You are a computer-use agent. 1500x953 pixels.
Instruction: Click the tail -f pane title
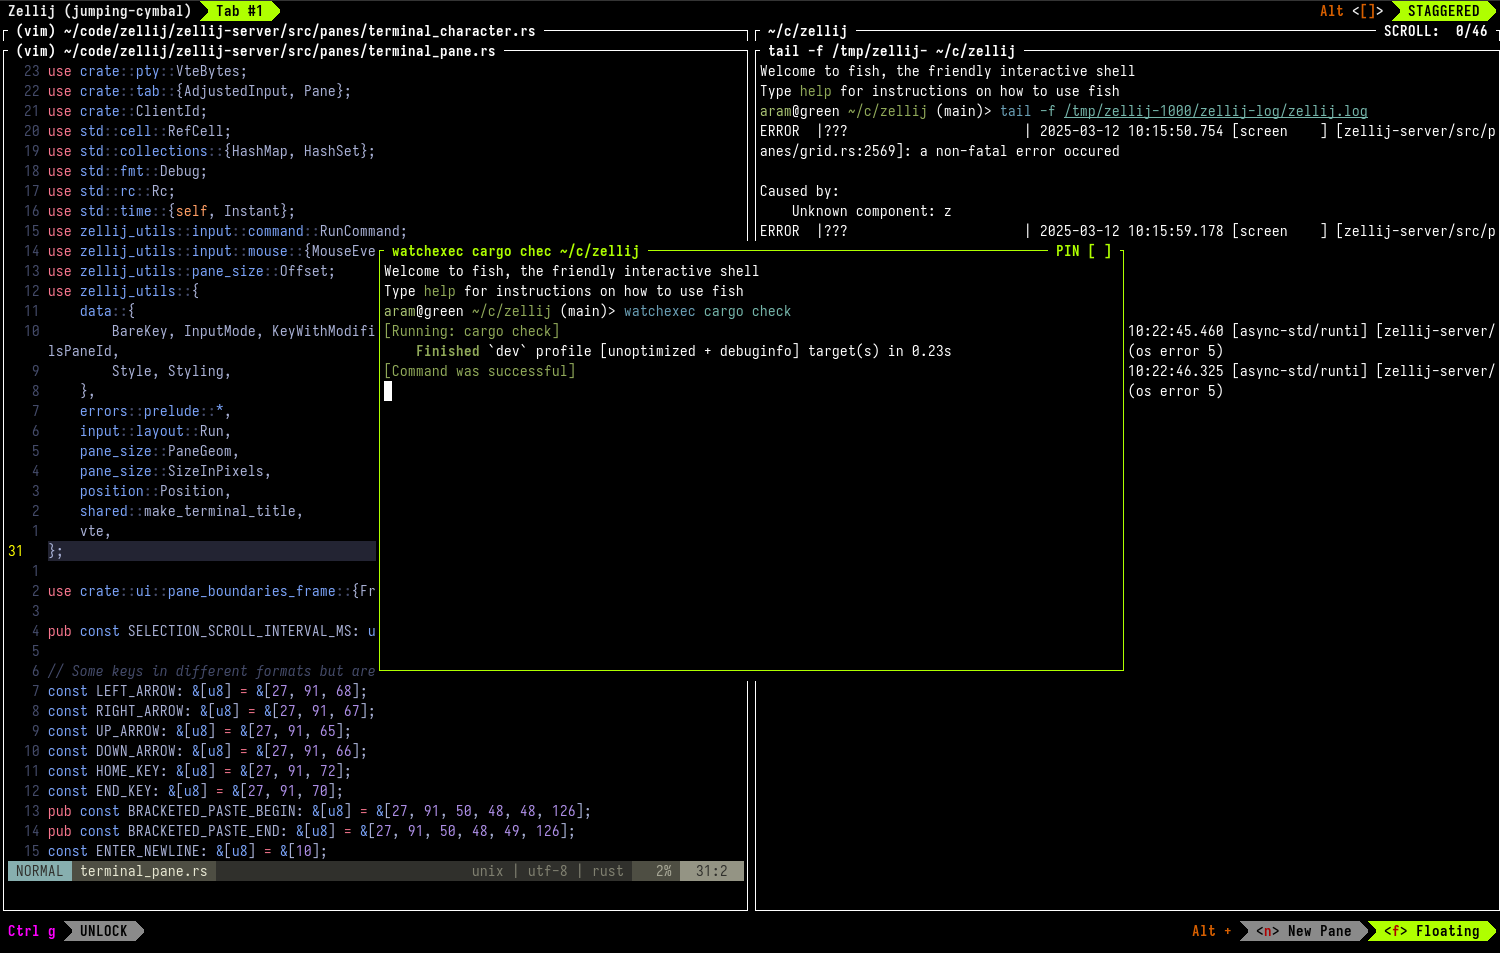click(892, 51)
